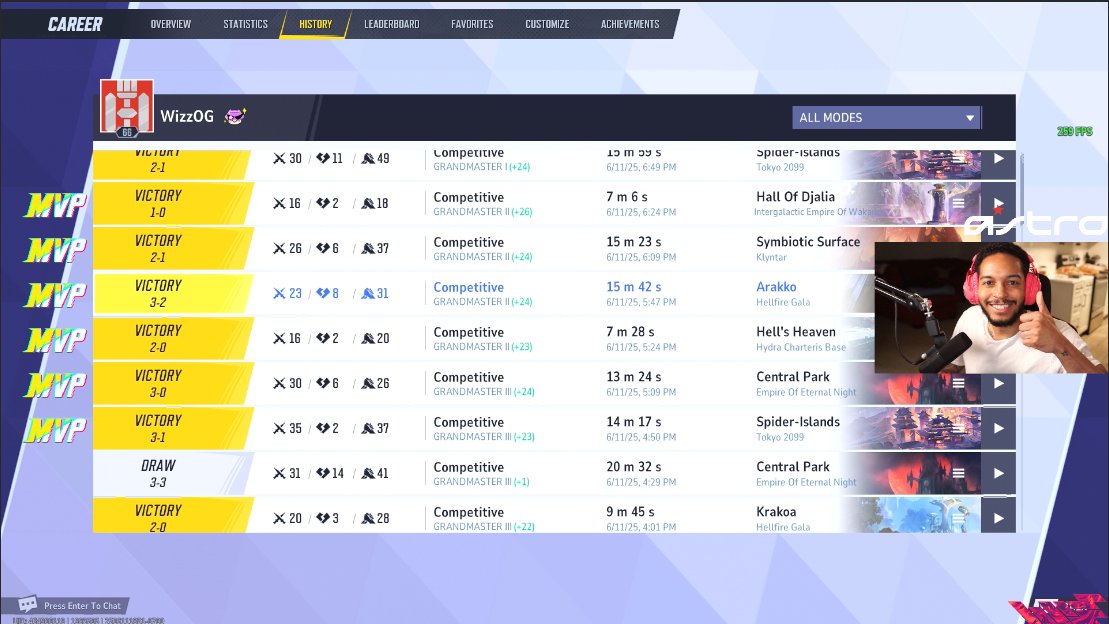Viewport: 1109px width, 624px height.
Task: Click the MVP badge for the 3-2 victory
Action: click(56, 295)
